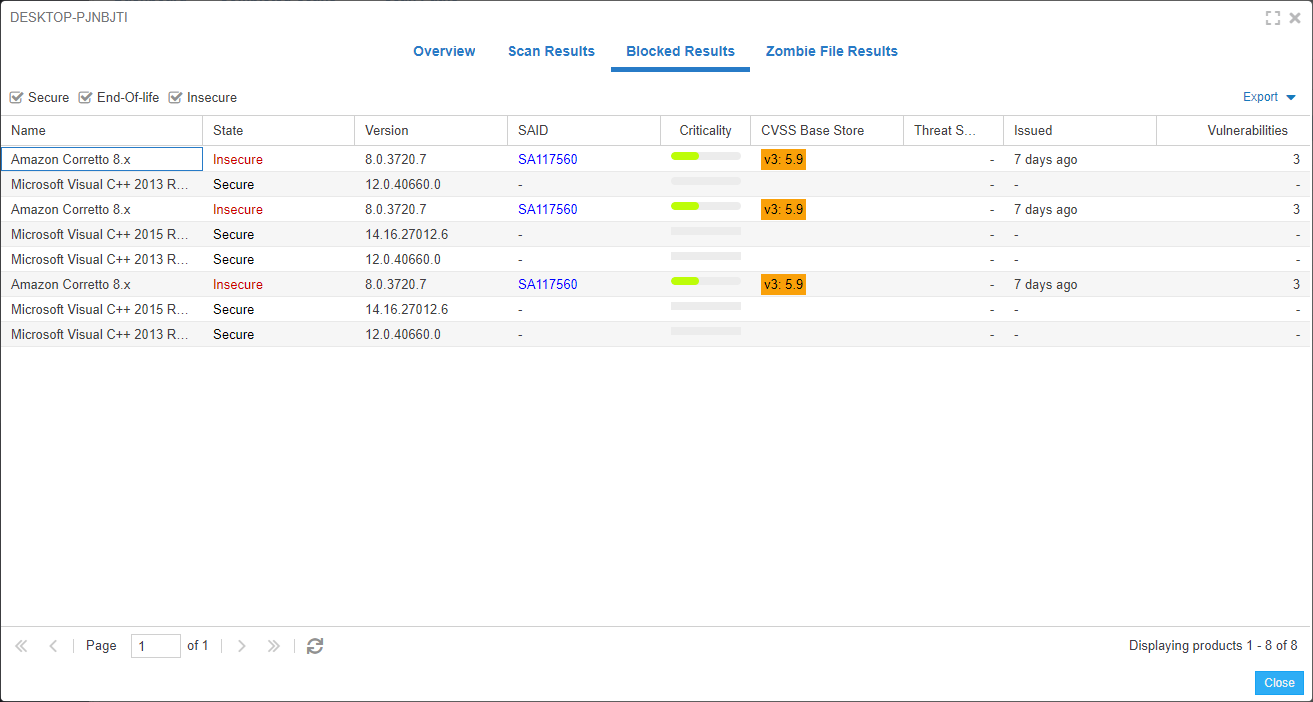Image resolution: width=1313 pixels, height=702 pixels.
Task: Go to the previous page arrow
Action: [x=54, y=646]
